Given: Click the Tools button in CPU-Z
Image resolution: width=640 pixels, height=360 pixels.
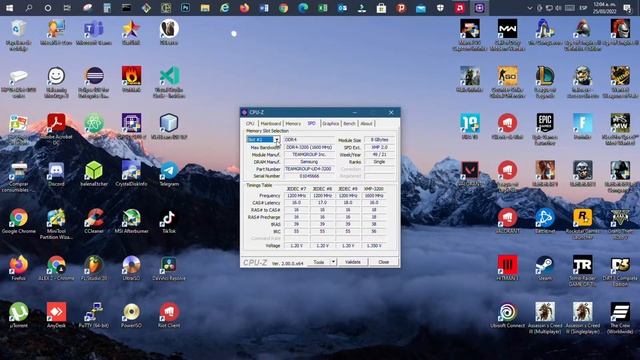Looking at the screenshot, I should [319, 262].
